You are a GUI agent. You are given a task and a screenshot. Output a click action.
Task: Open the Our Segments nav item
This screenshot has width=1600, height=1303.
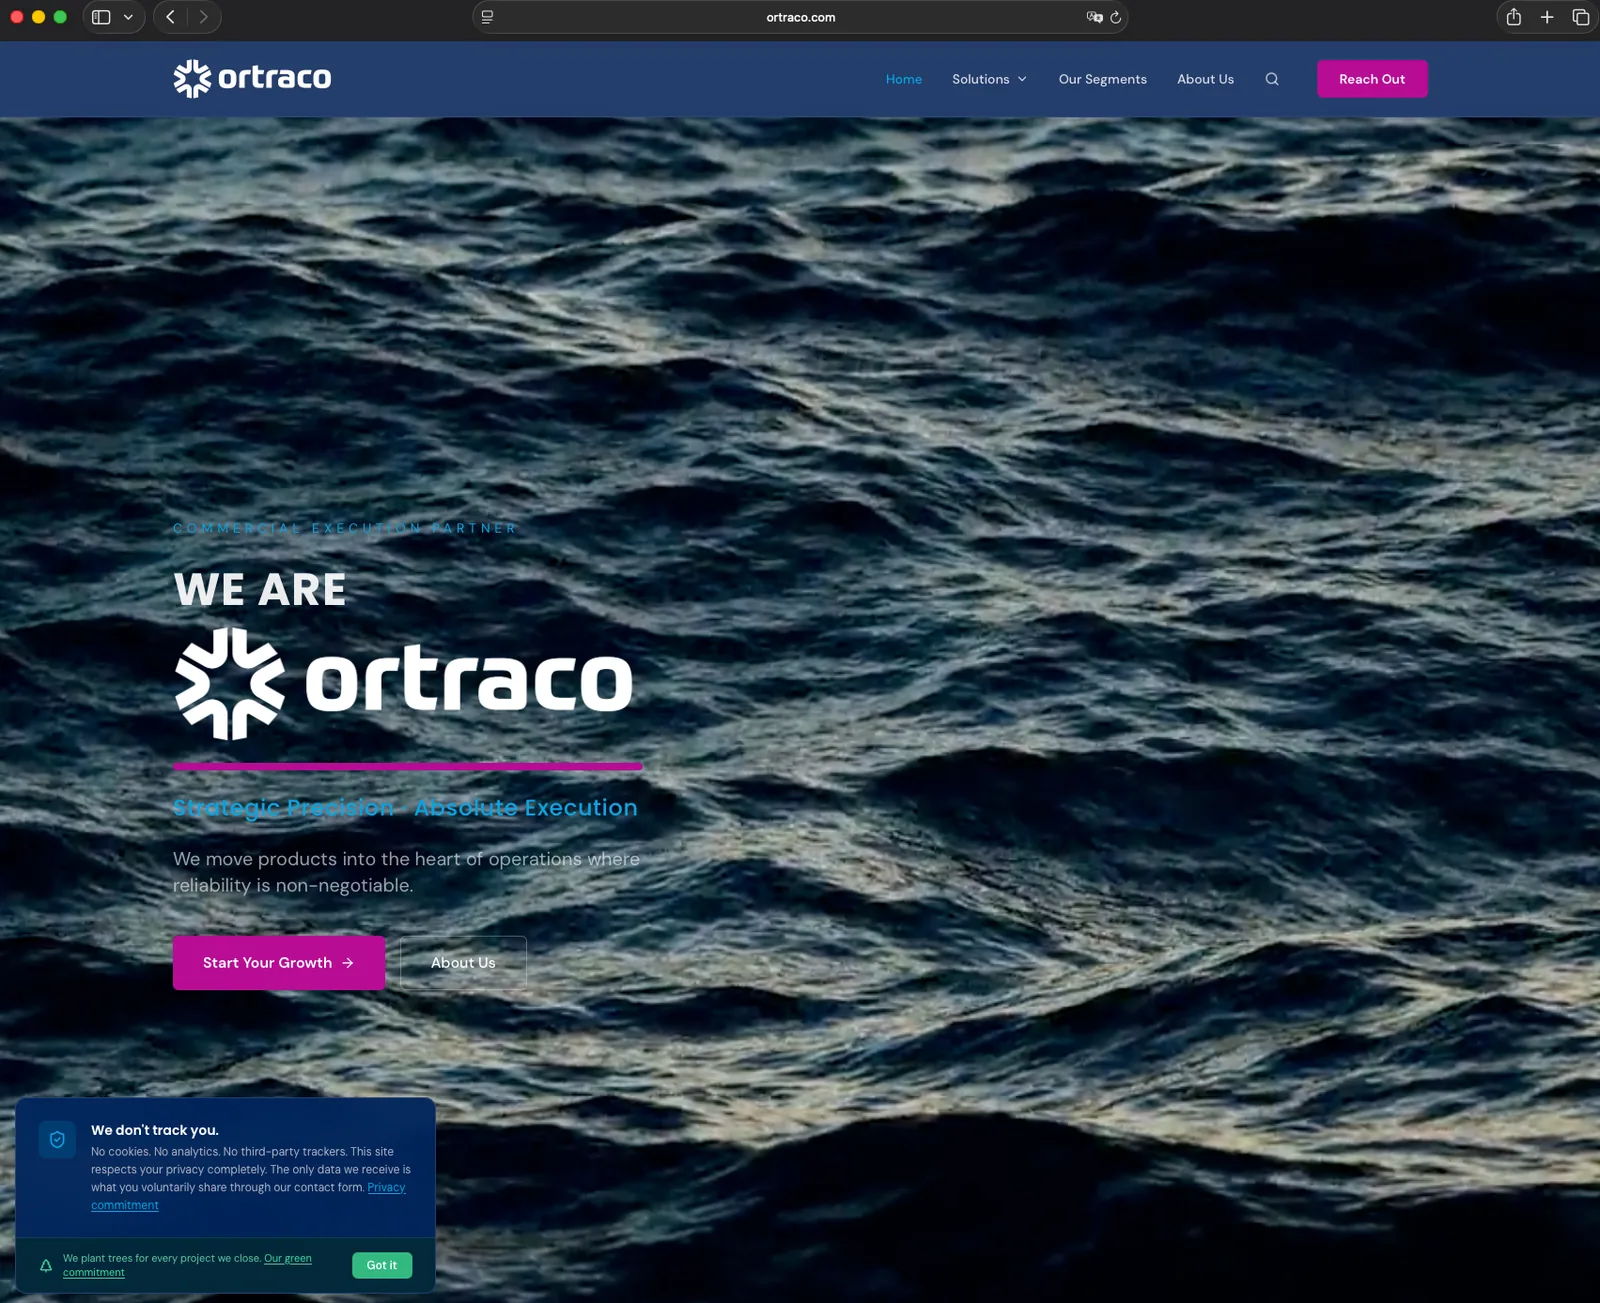pos(1103,79)
